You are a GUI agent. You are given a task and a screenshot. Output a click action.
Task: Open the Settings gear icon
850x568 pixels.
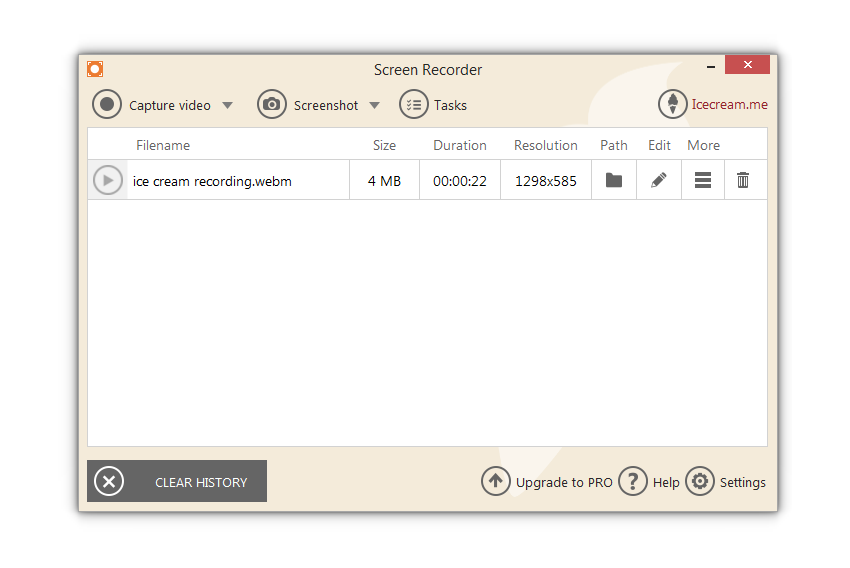[x=700, y=481]
